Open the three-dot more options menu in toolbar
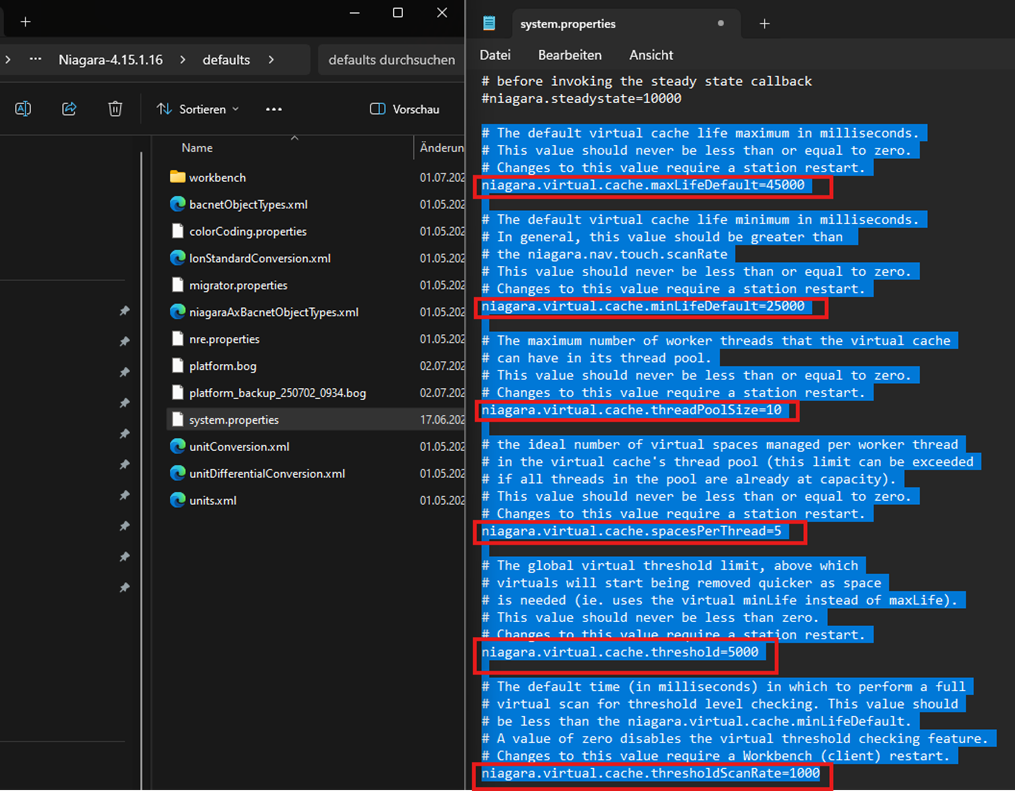The height and width of the screenshot is (791, 1015). (274, 109)
